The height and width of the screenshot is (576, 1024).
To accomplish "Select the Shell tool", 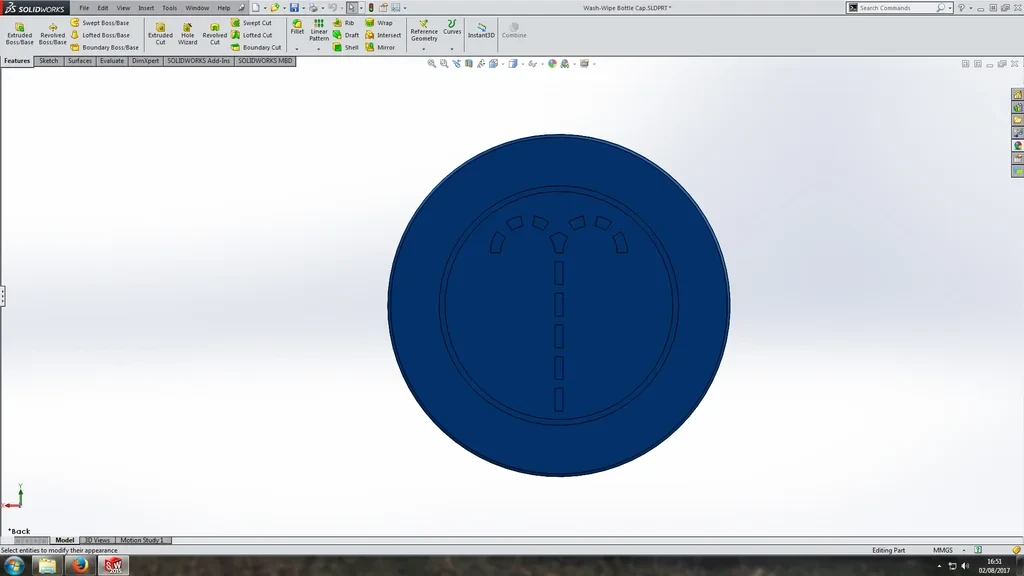I will 345,48.
